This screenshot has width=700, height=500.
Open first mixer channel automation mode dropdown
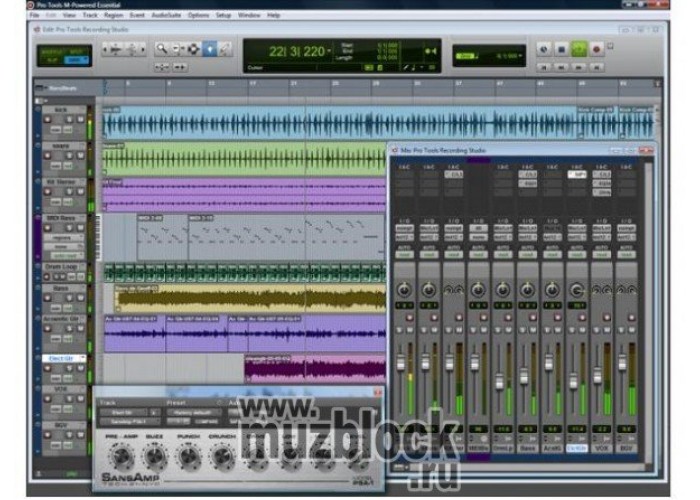coord(404,255)
